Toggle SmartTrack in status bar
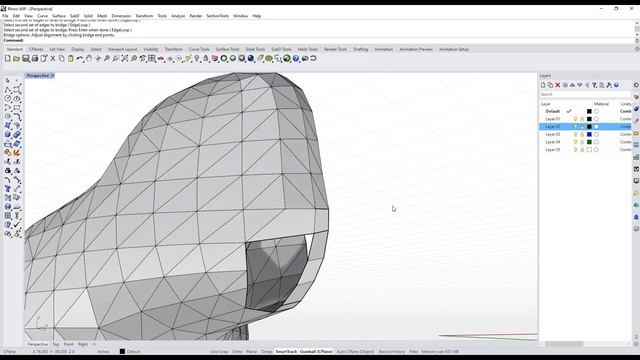Viewport: 640px width, 360px height. (286, 351)
